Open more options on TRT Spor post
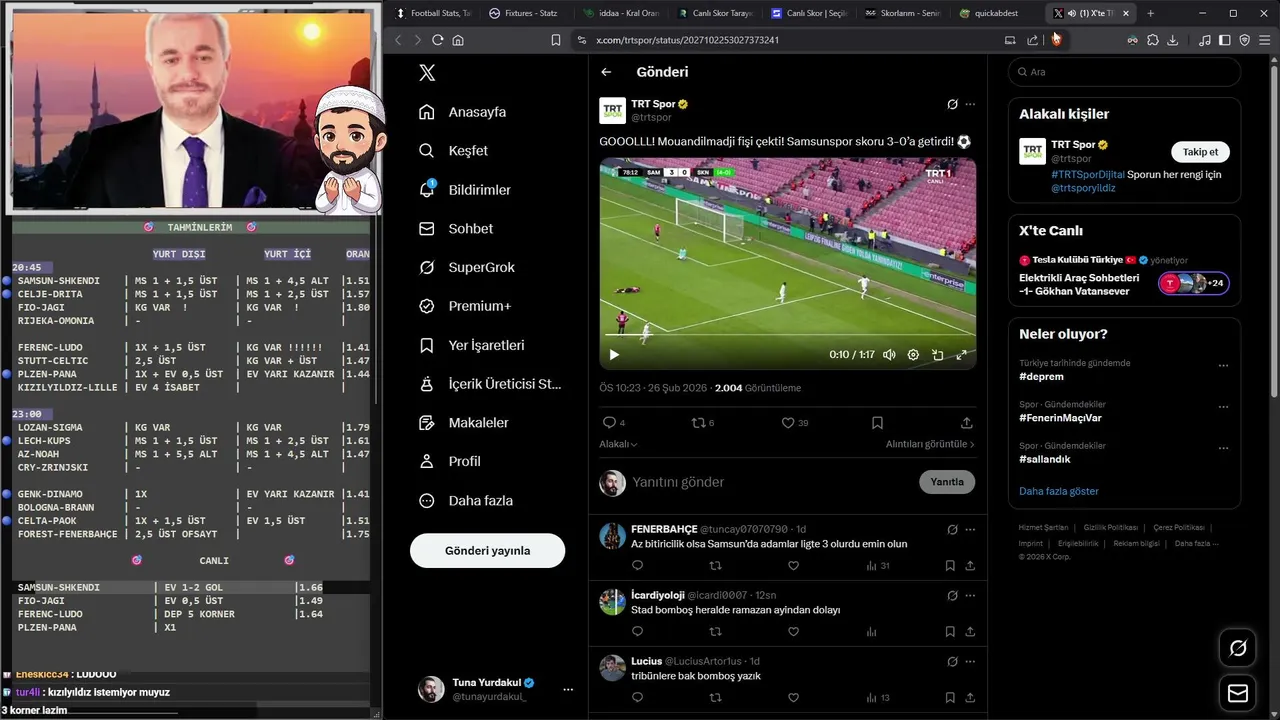Viewport: 1280px width, 720px height. coord(970,104)
